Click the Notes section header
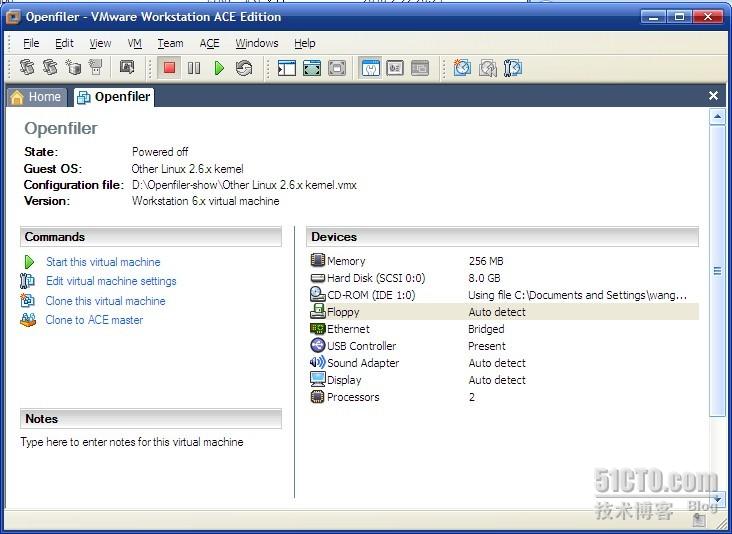The width and height of the screenshot is (732, 534). 151,419
